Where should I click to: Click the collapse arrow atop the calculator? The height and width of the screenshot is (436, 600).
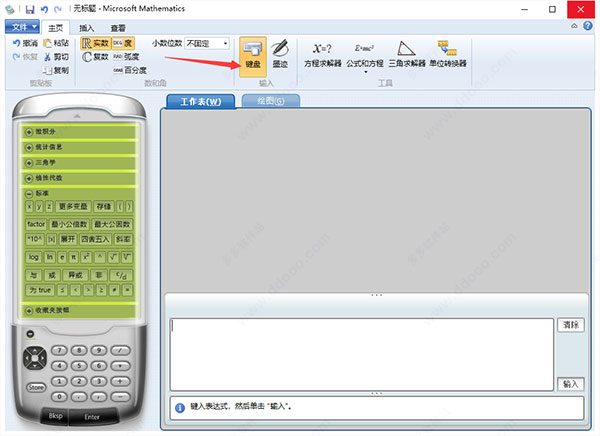[x=77, y=115]
